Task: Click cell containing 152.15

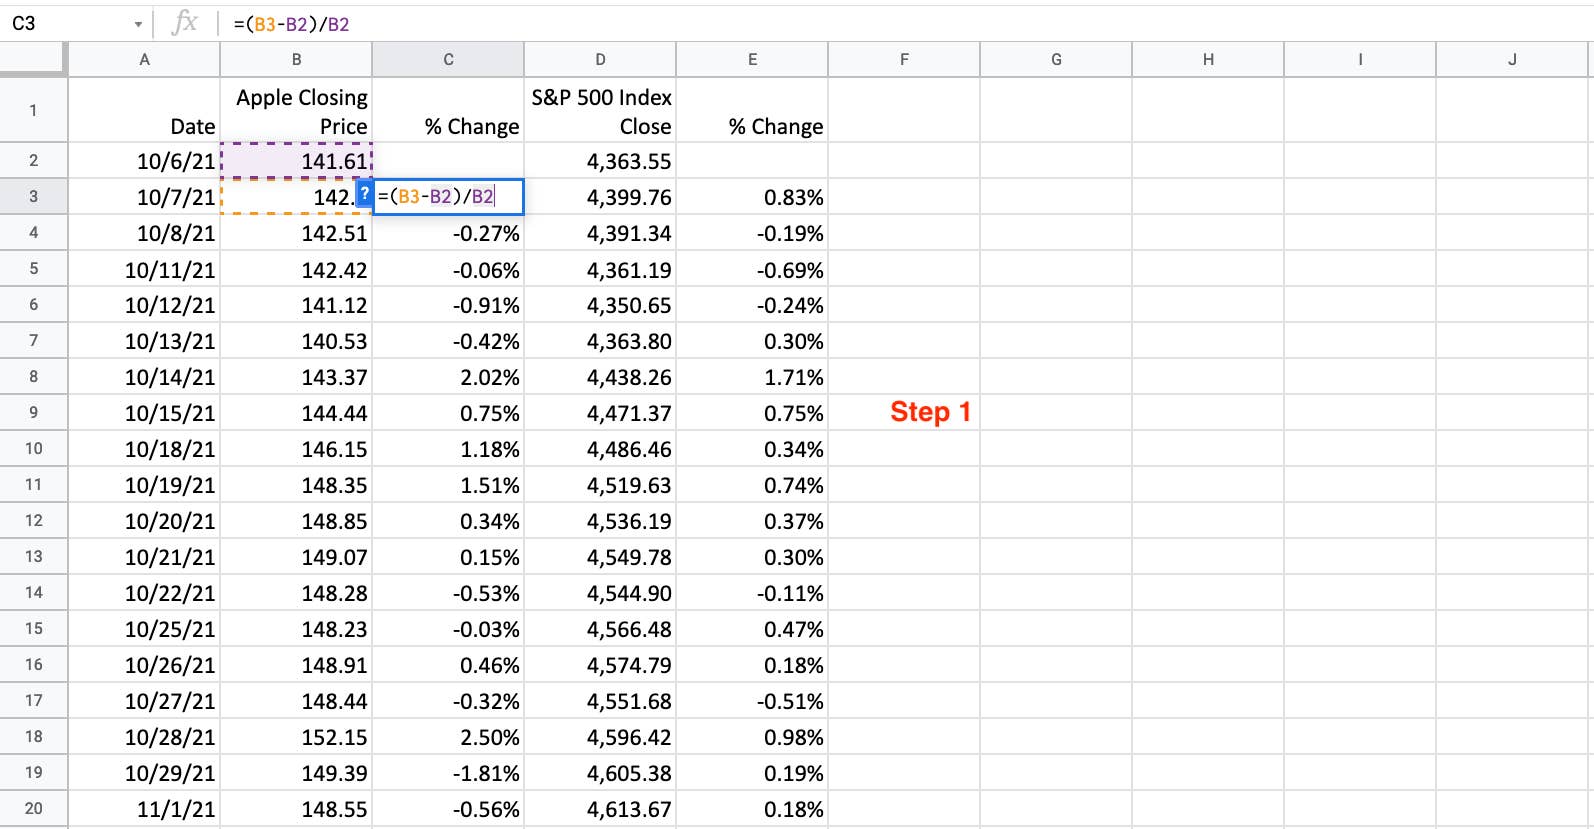Action: tap(296, 737)
